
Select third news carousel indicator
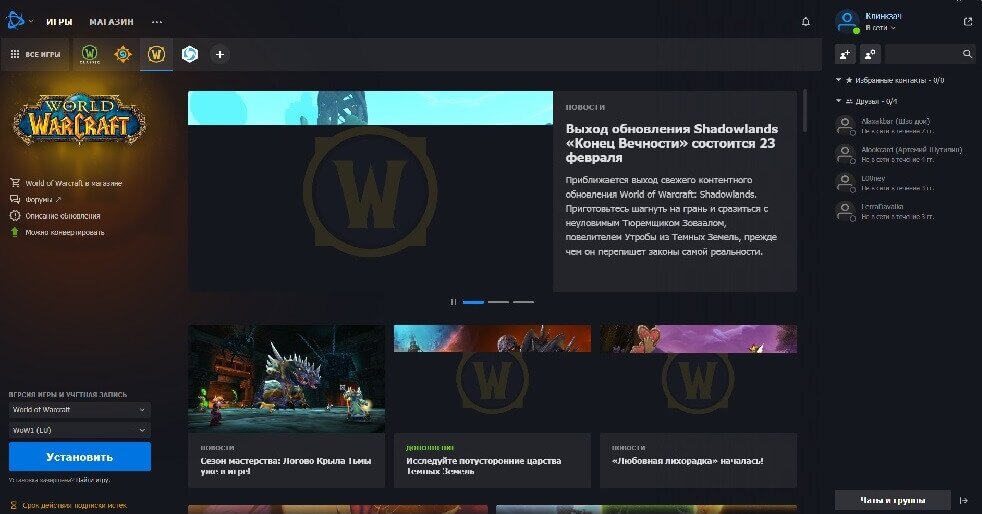pos(524,302)
